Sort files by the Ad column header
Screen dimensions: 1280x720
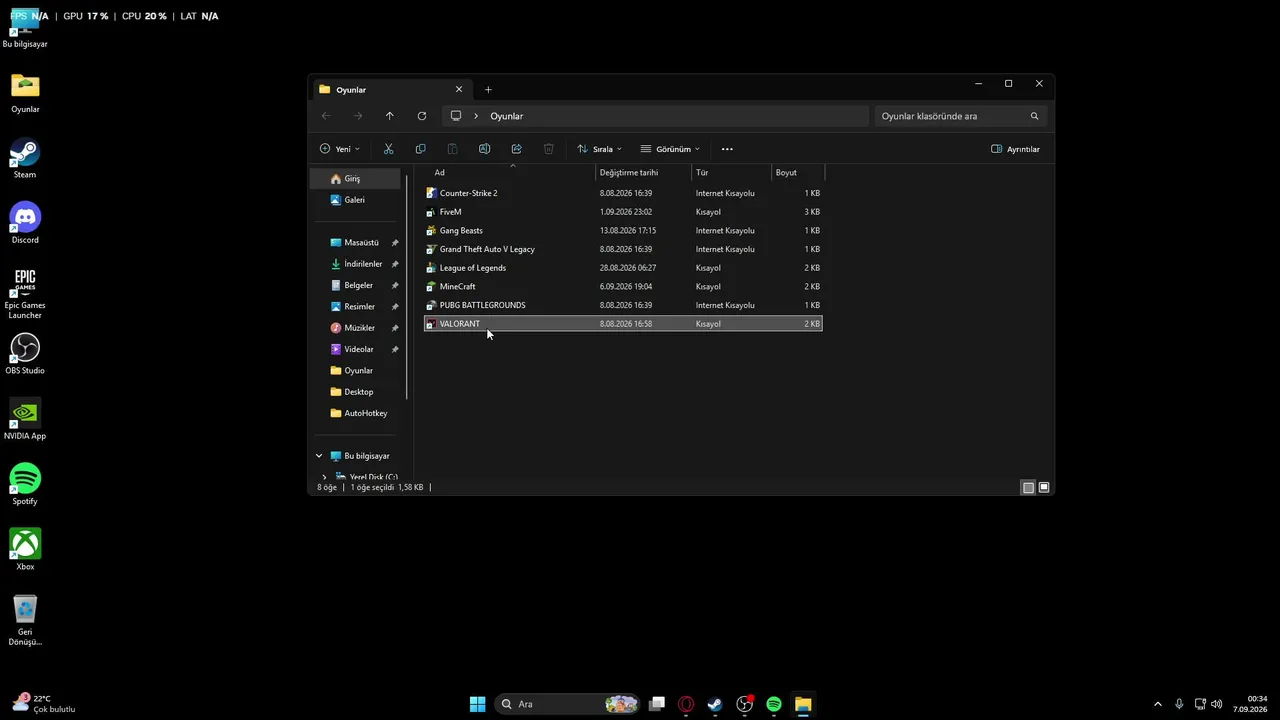510,173
